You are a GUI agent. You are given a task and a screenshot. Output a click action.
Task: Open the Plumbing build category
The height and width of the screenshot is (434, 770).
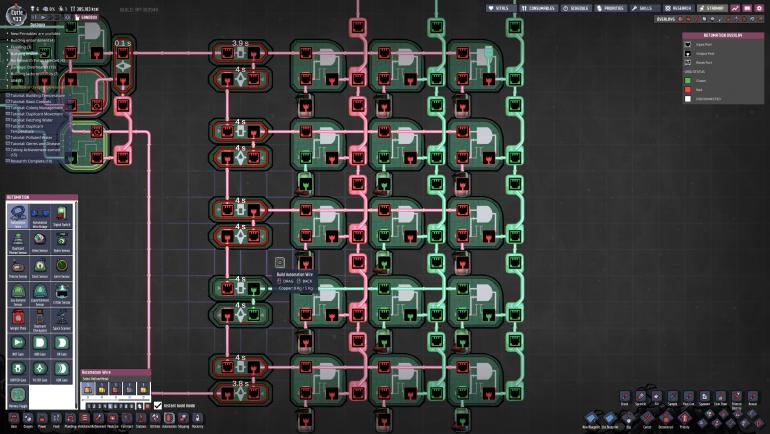(70, 419)
